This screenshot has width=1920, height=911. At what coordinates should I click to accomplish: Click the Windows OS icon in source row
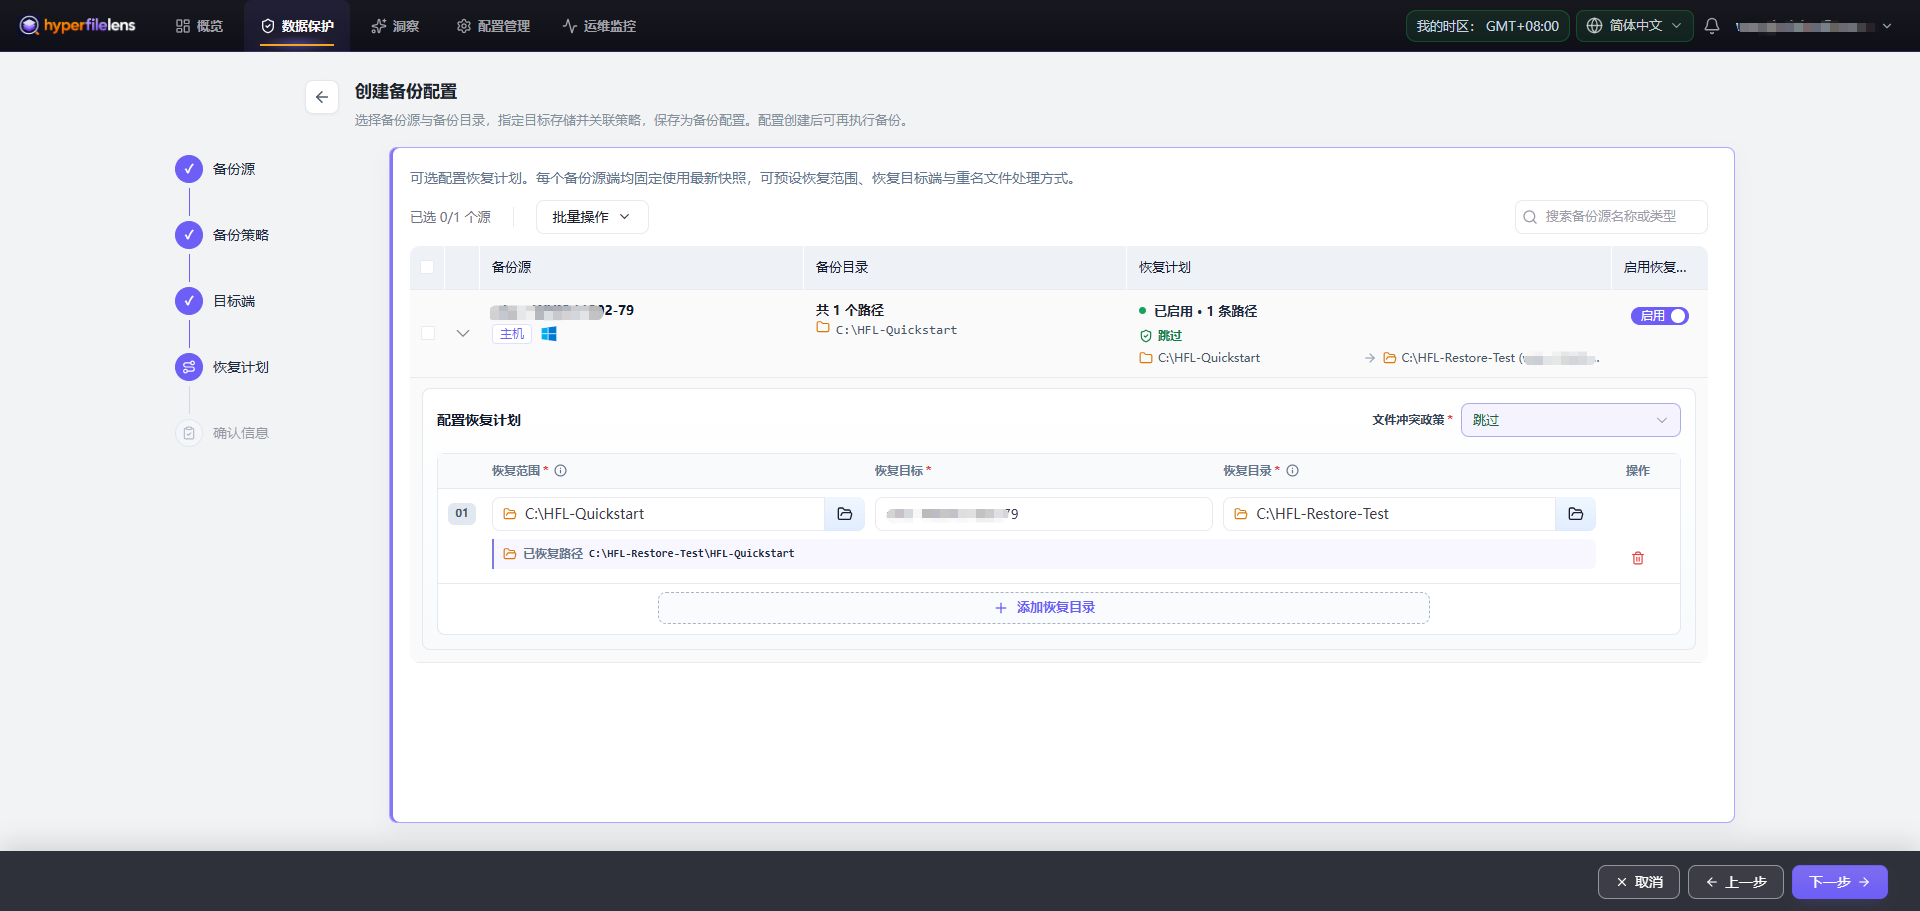point(549,334)
